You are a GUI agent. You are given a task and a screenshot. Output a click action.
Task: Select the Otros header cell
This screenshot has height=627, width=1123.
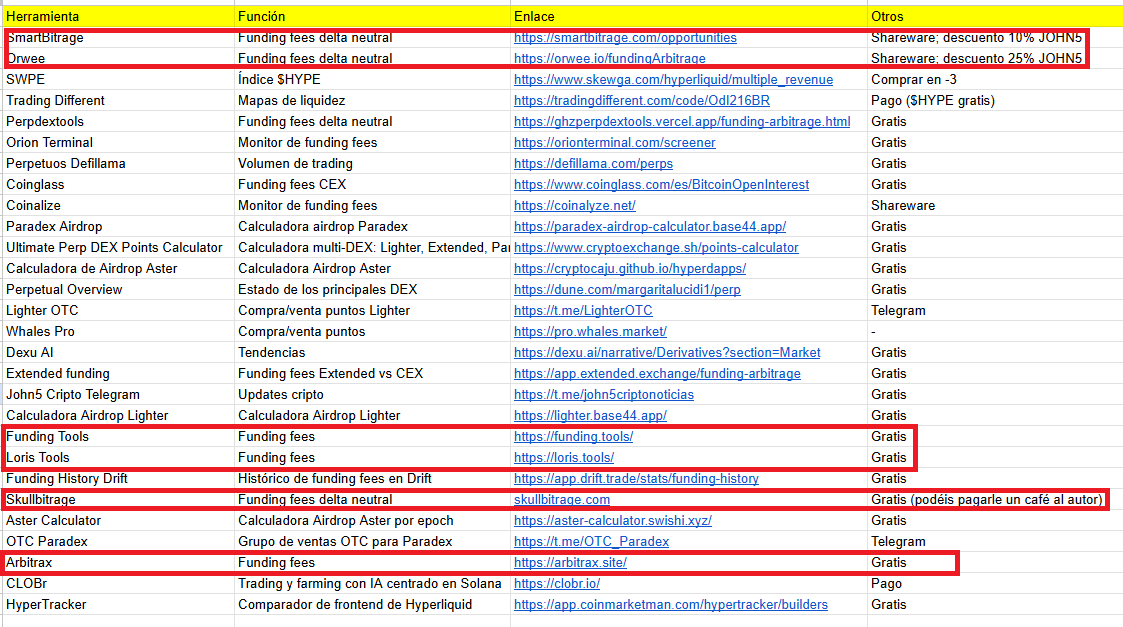[x=996, y=16]
